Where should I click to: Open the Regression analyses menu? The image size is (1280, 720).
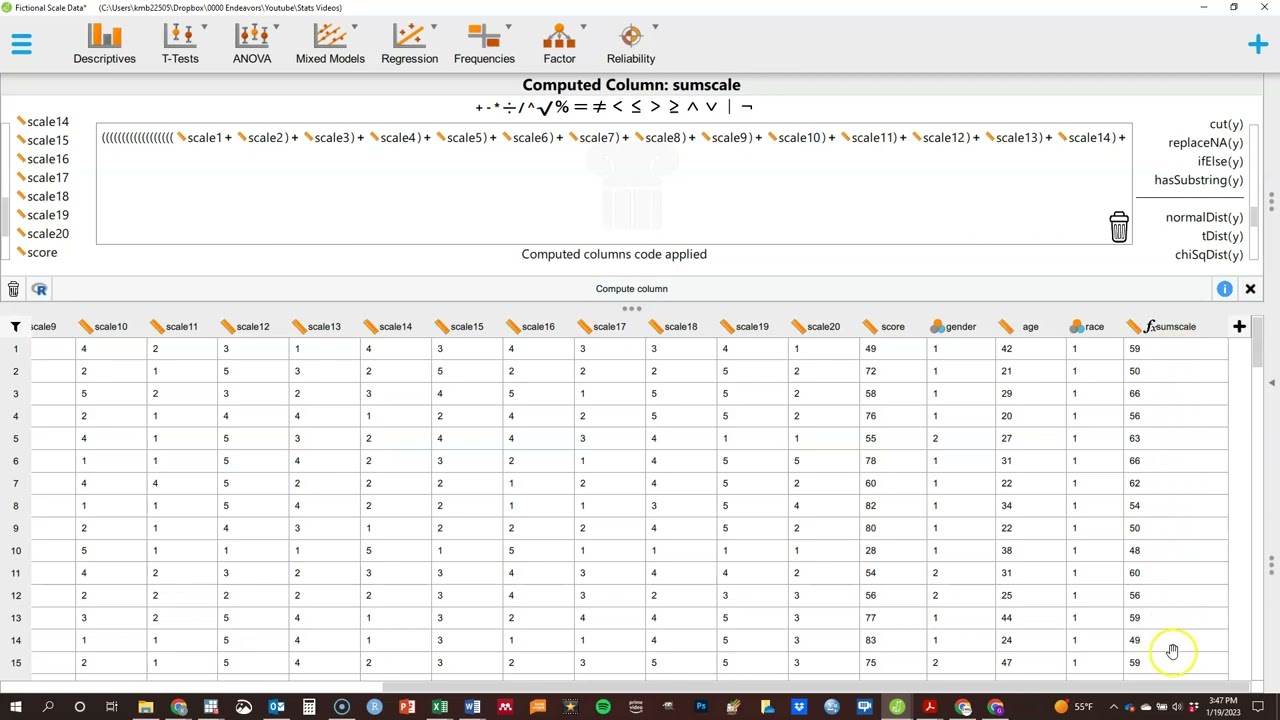tap(409, 45)
